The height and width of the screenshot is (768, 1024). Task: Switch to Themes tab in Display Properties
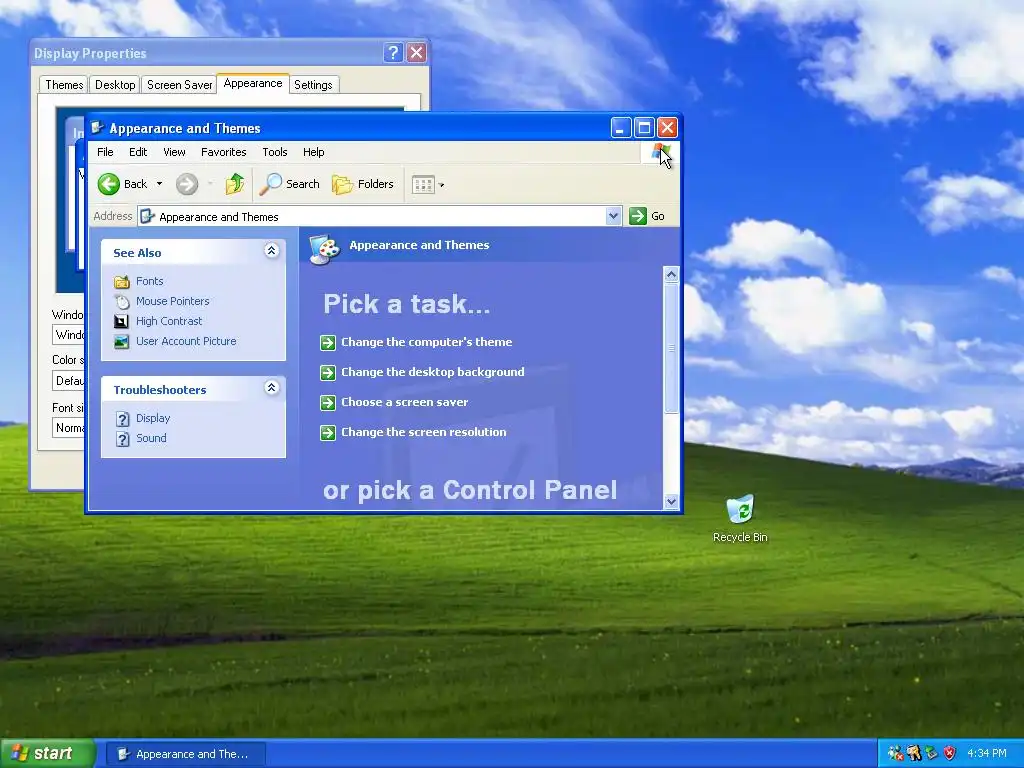(x=64, y=85)
